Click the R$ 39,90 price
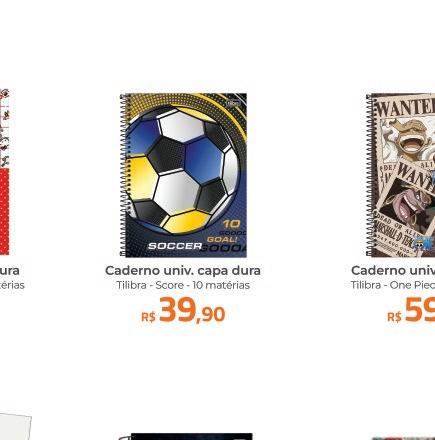The width and height of the screenshot is (435, 440). [183, 311]
